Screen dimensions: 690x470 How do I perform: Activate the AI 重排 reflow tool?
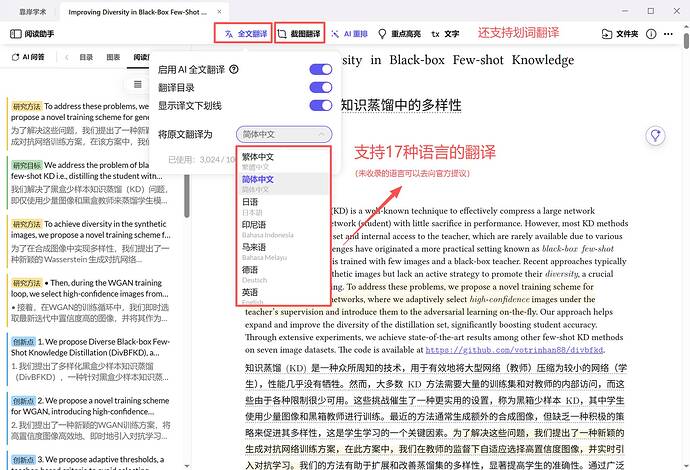[x=349, y=34]
